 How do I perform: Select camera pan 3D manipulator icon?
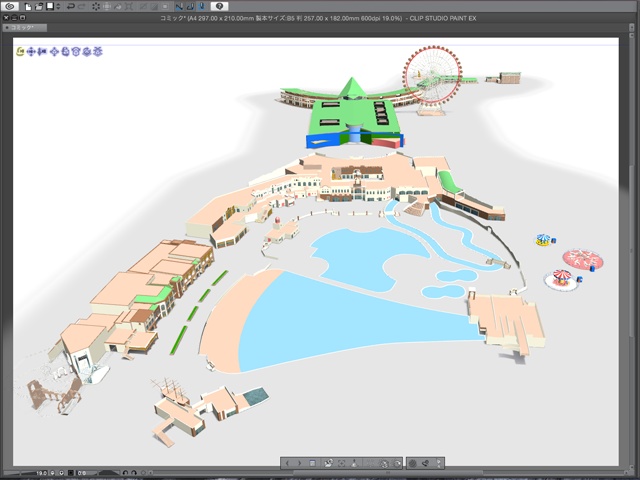click(x=31, y=51)
